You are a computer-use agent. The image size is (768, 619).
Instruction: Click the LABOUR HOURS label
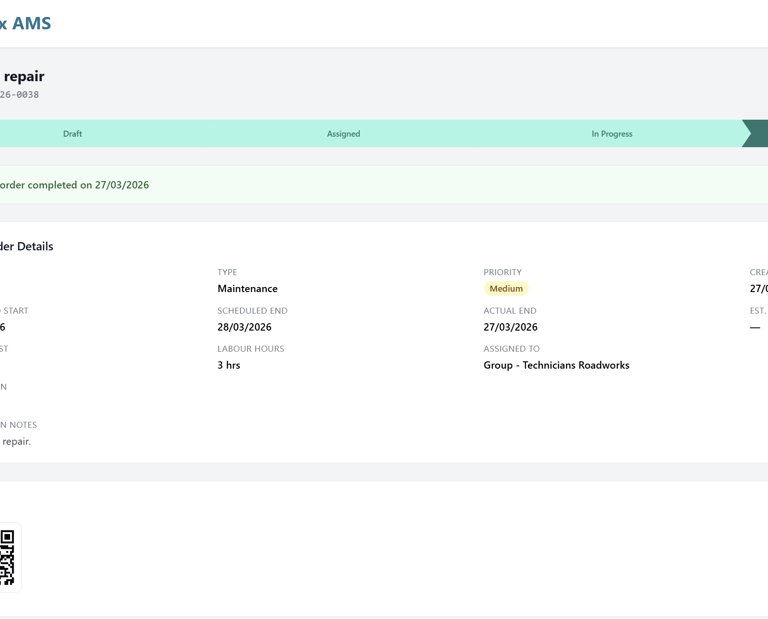[251, 349]
